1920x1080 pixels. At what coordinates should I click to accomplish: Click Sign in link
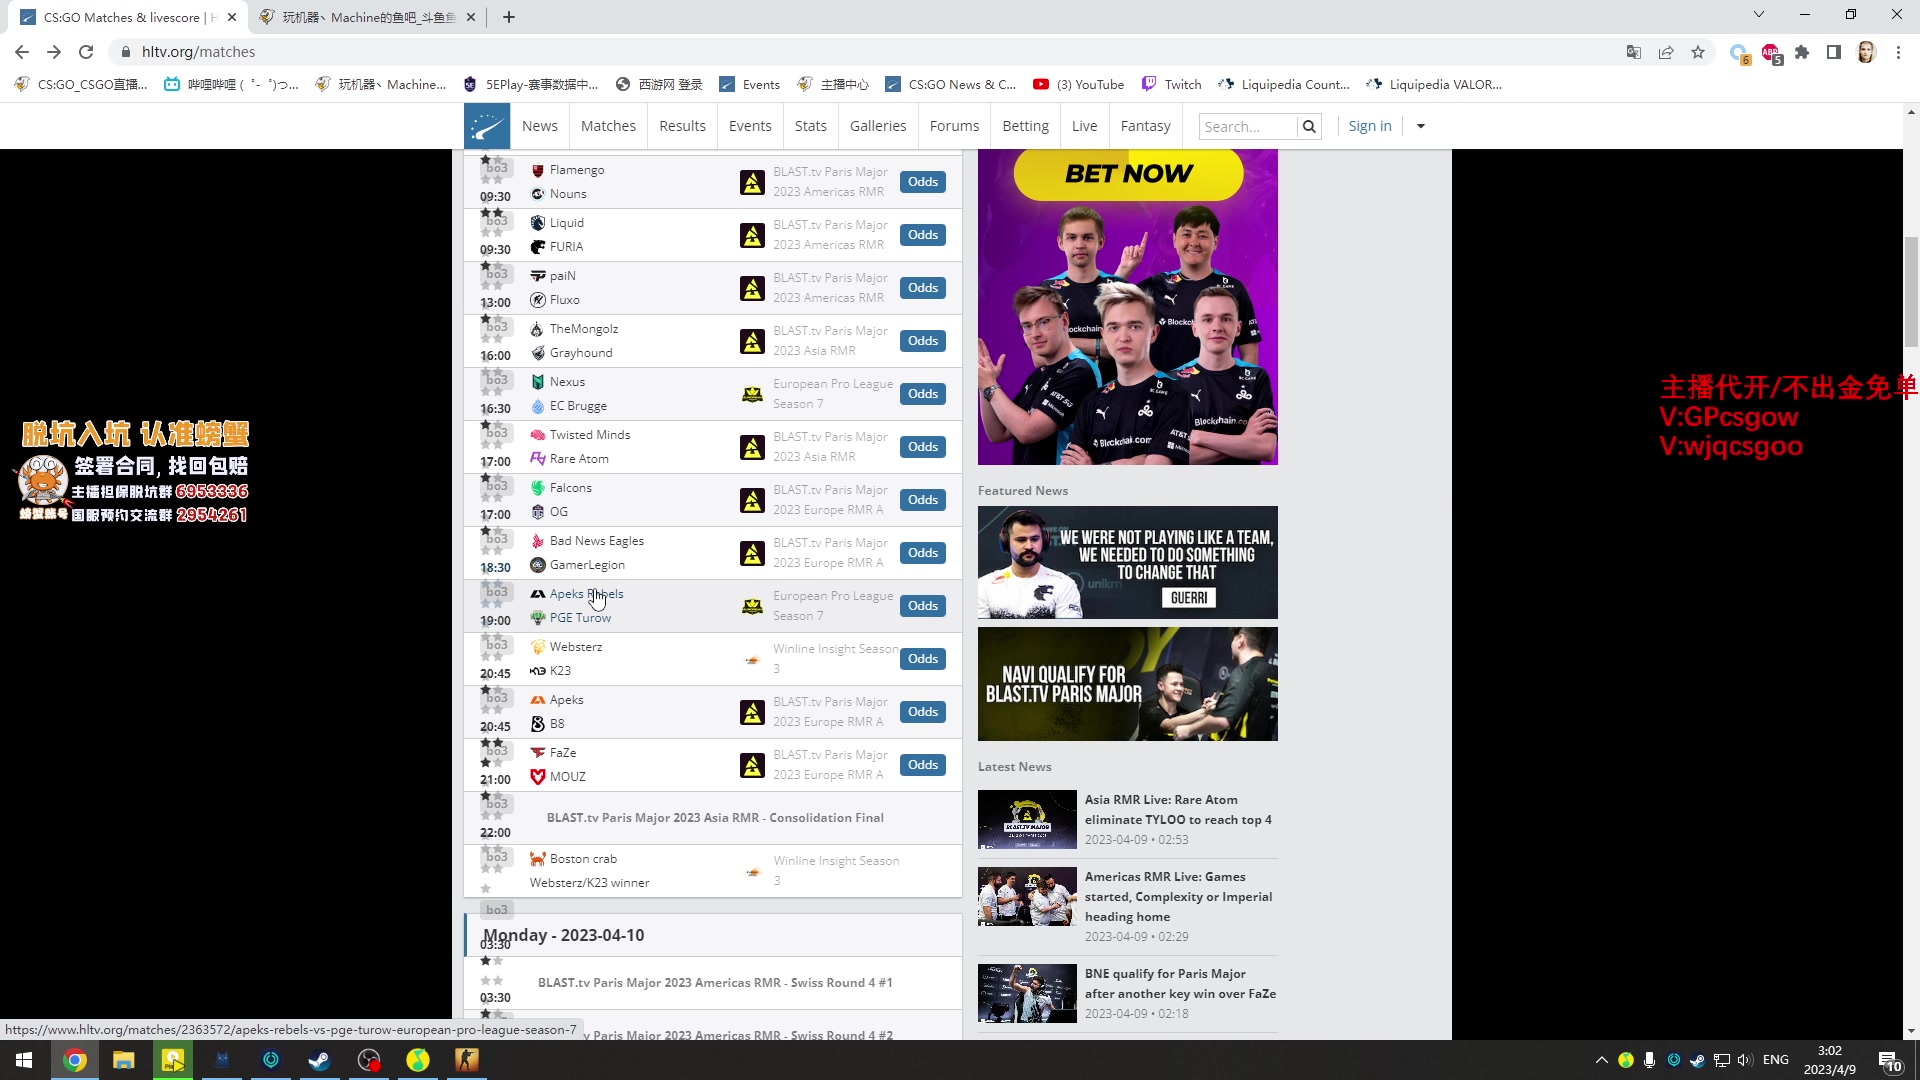(x=1370, y=126)
